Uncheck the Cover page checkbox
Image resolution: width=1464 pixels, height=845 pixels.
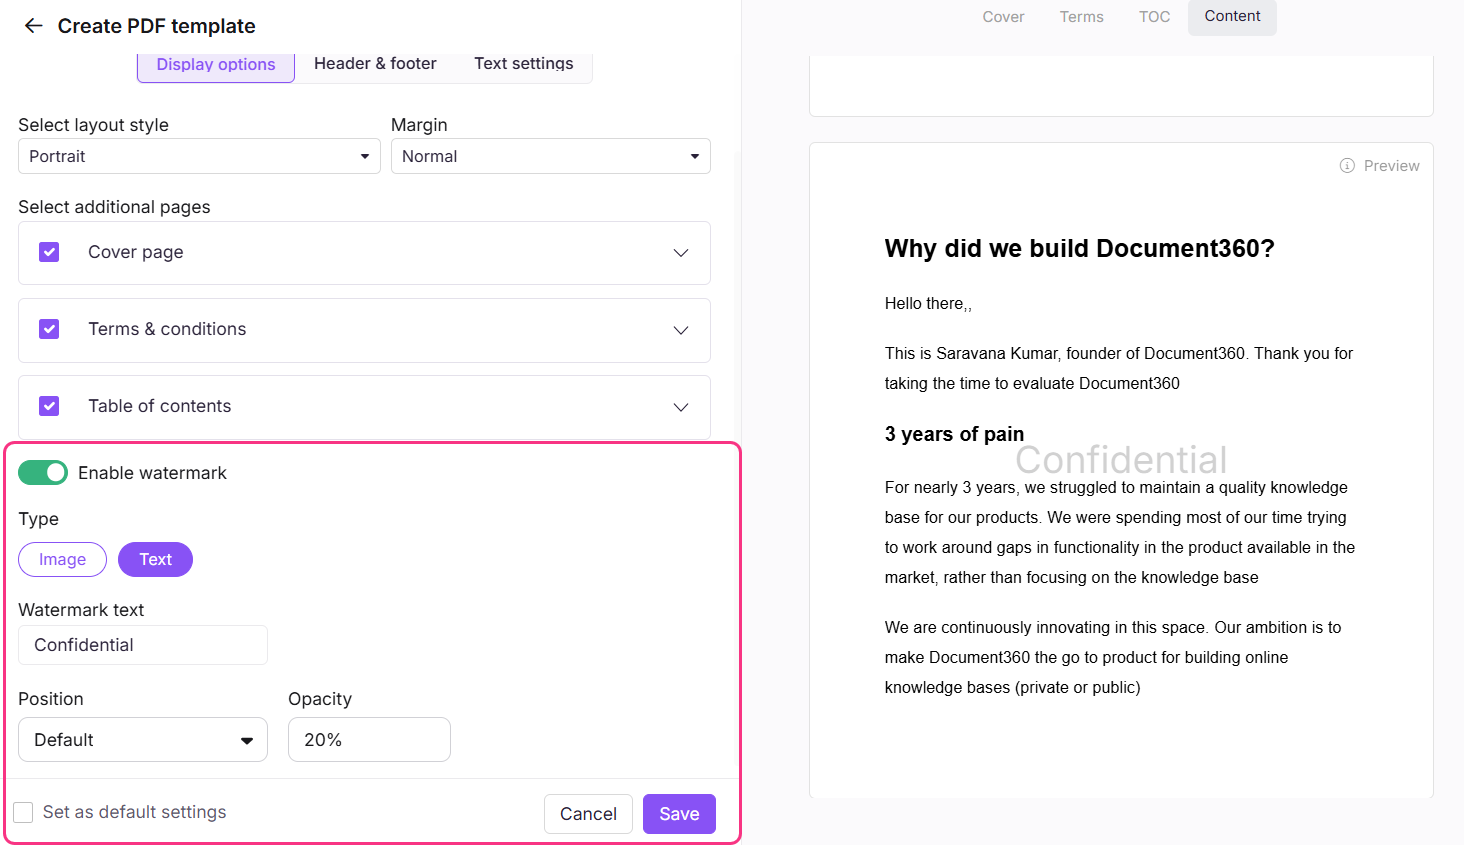tap(49, 252)
